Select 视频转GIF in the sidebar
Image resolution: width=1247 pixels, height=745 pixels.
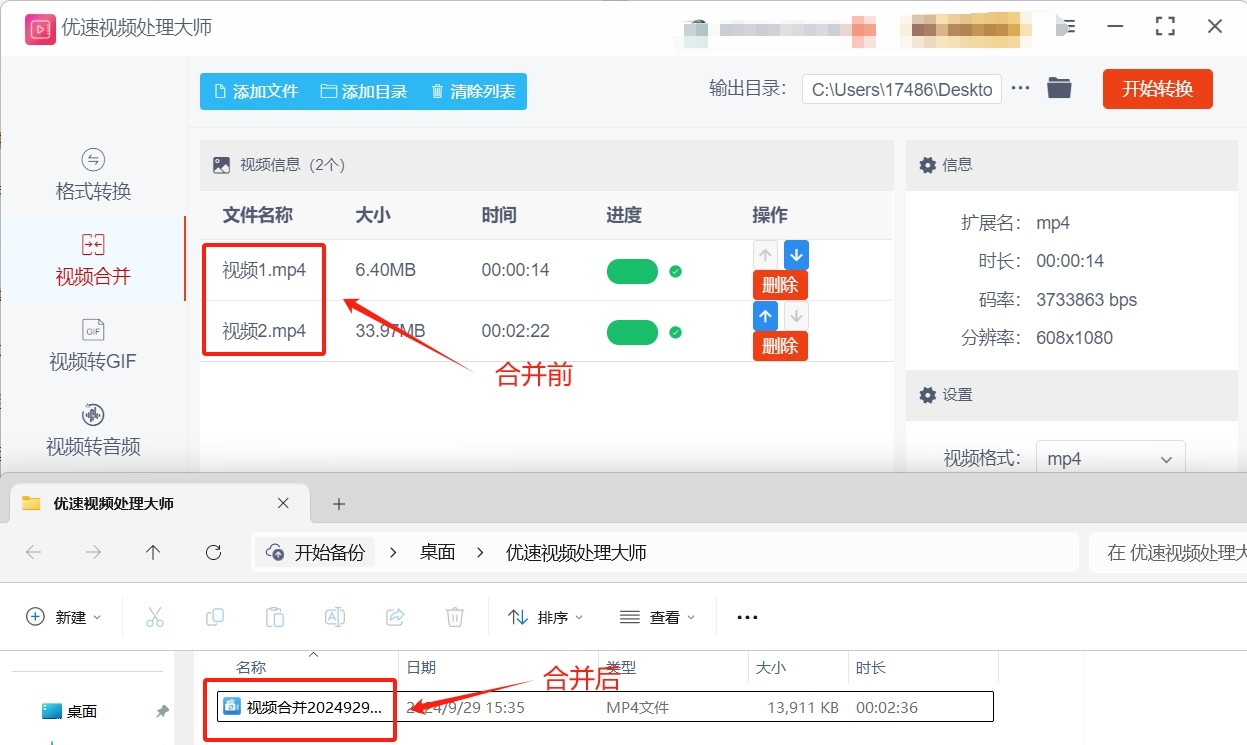tap(93, 345)
